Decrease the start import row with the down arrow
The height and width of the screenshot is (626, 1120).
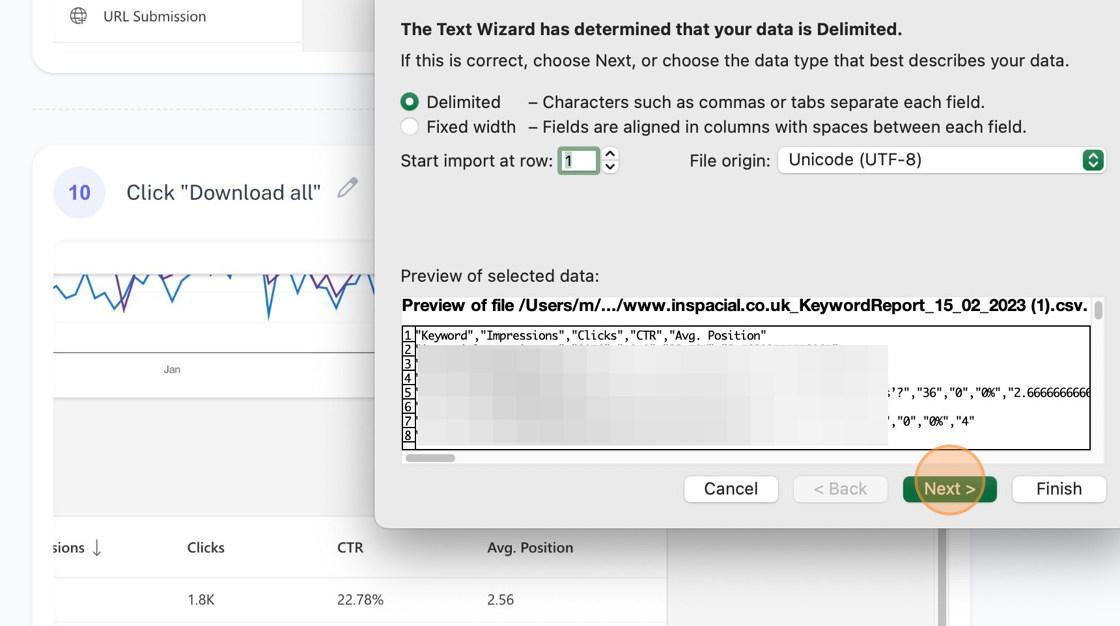[609, 167]
